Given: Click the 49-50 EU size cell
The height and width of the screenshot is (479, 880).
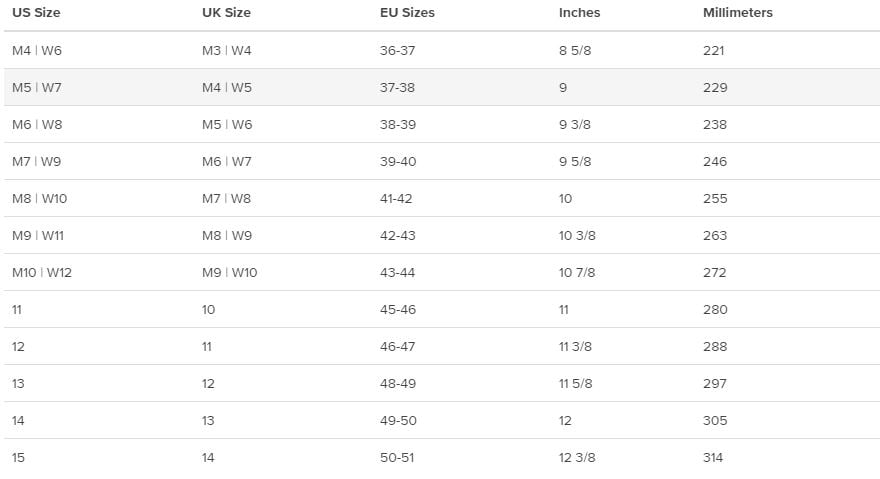Looking at the screenshot, I should (398, 421).
